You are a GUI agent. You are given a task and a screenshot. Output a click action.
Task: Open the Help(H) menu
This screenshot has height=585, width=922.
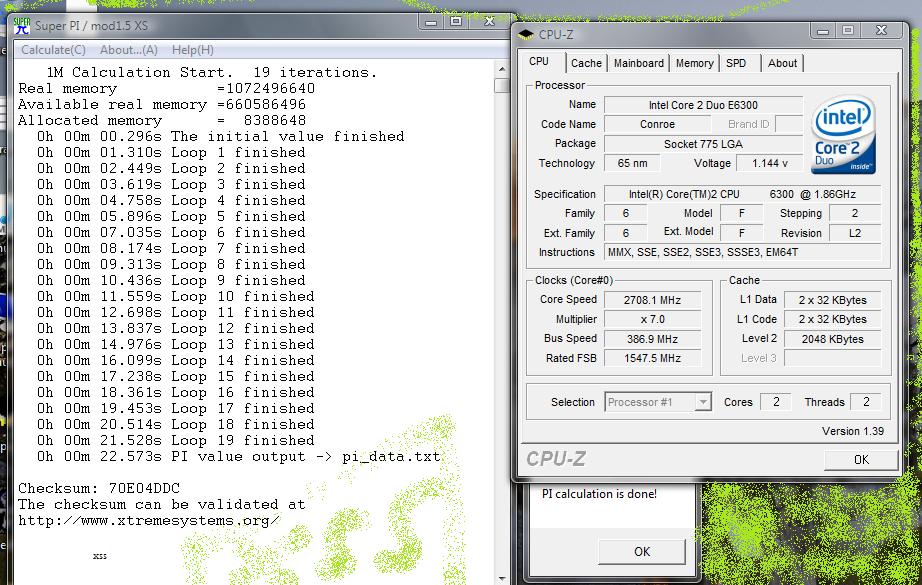tap(192, 50)
